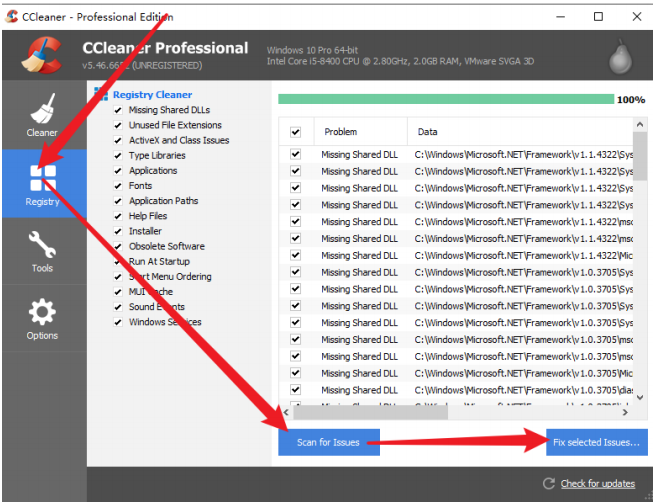Image resolution: width=657 pixels, height=503 pixels.
Task: Click the Registry Cleaner heading icon
Action: click(x=101, y=94)
